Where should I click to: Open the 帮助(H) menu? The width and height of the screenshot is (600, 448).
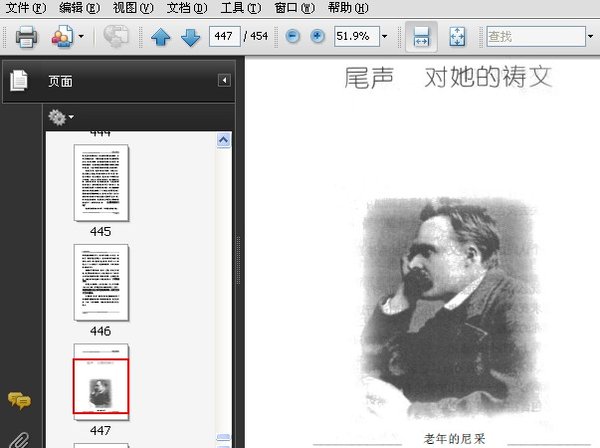(348, 8)
